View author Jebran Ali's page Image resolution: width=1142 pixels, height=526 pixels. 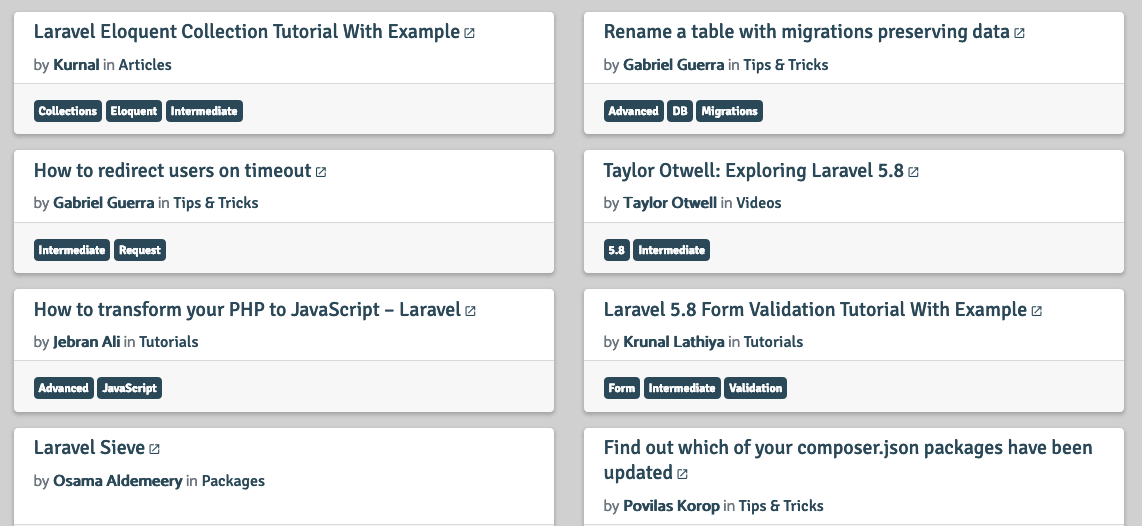pos(87,342)
